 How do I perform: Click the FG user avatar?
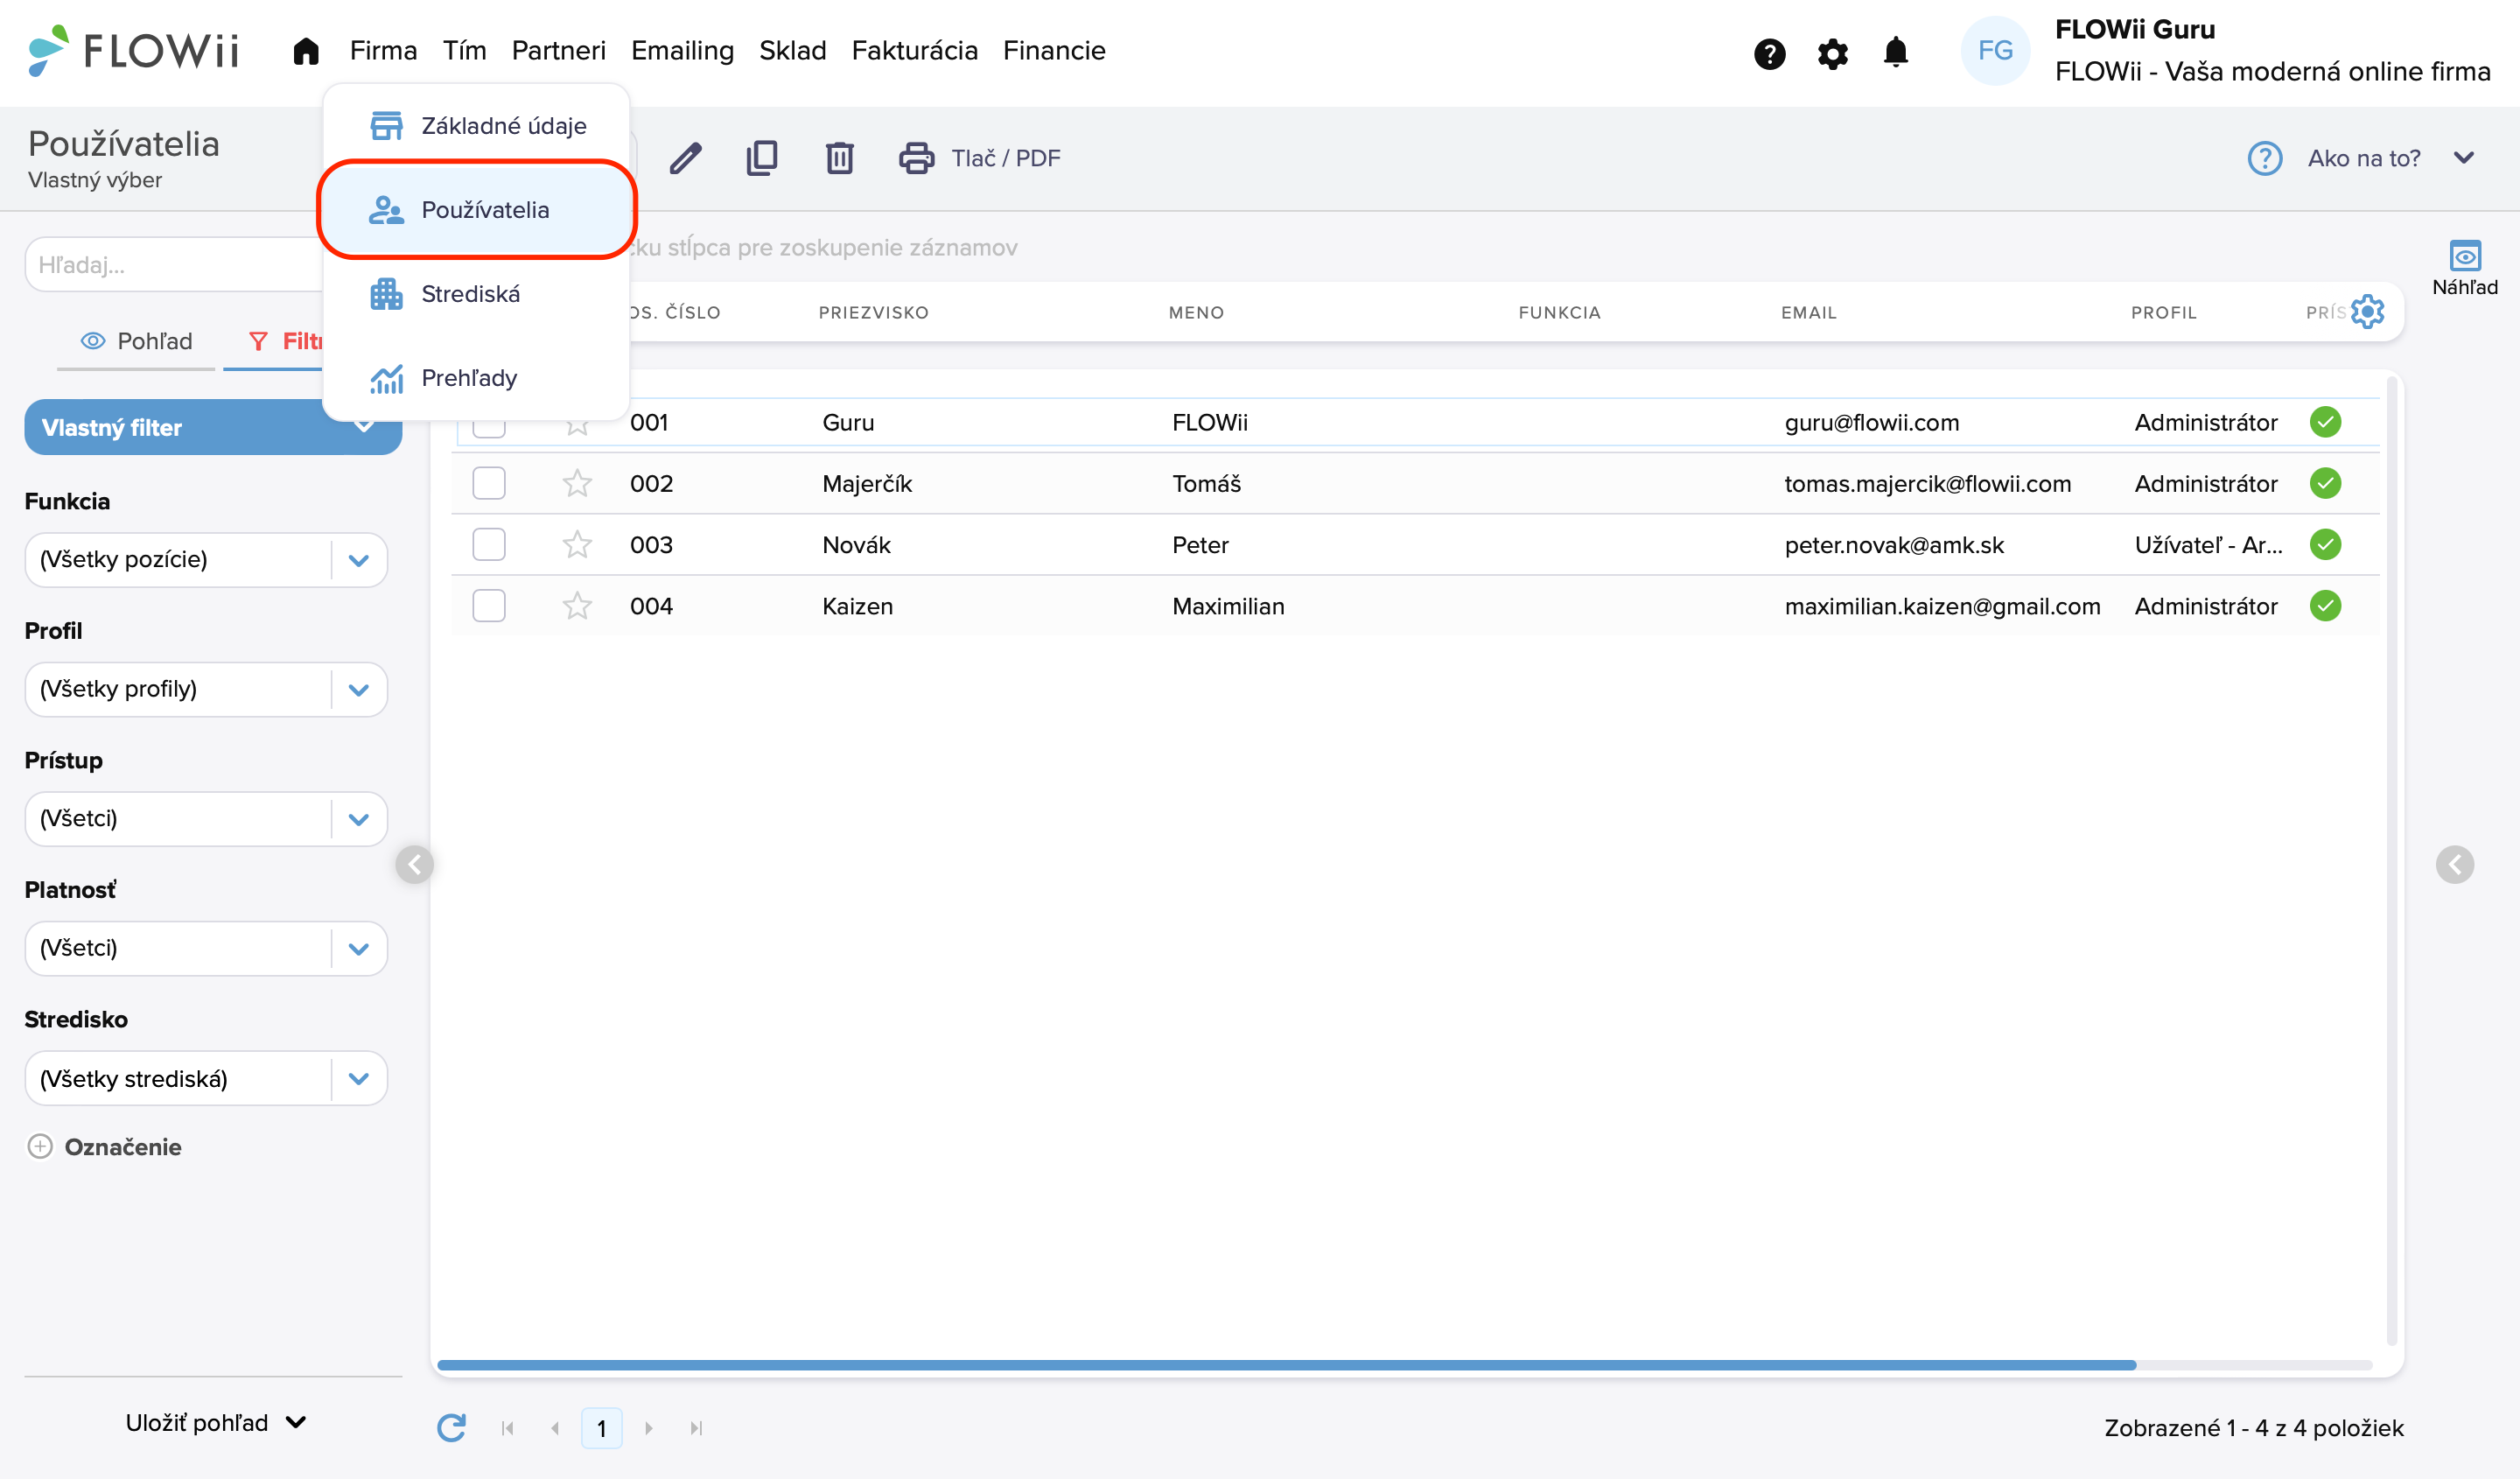(x=1995, y=50)
